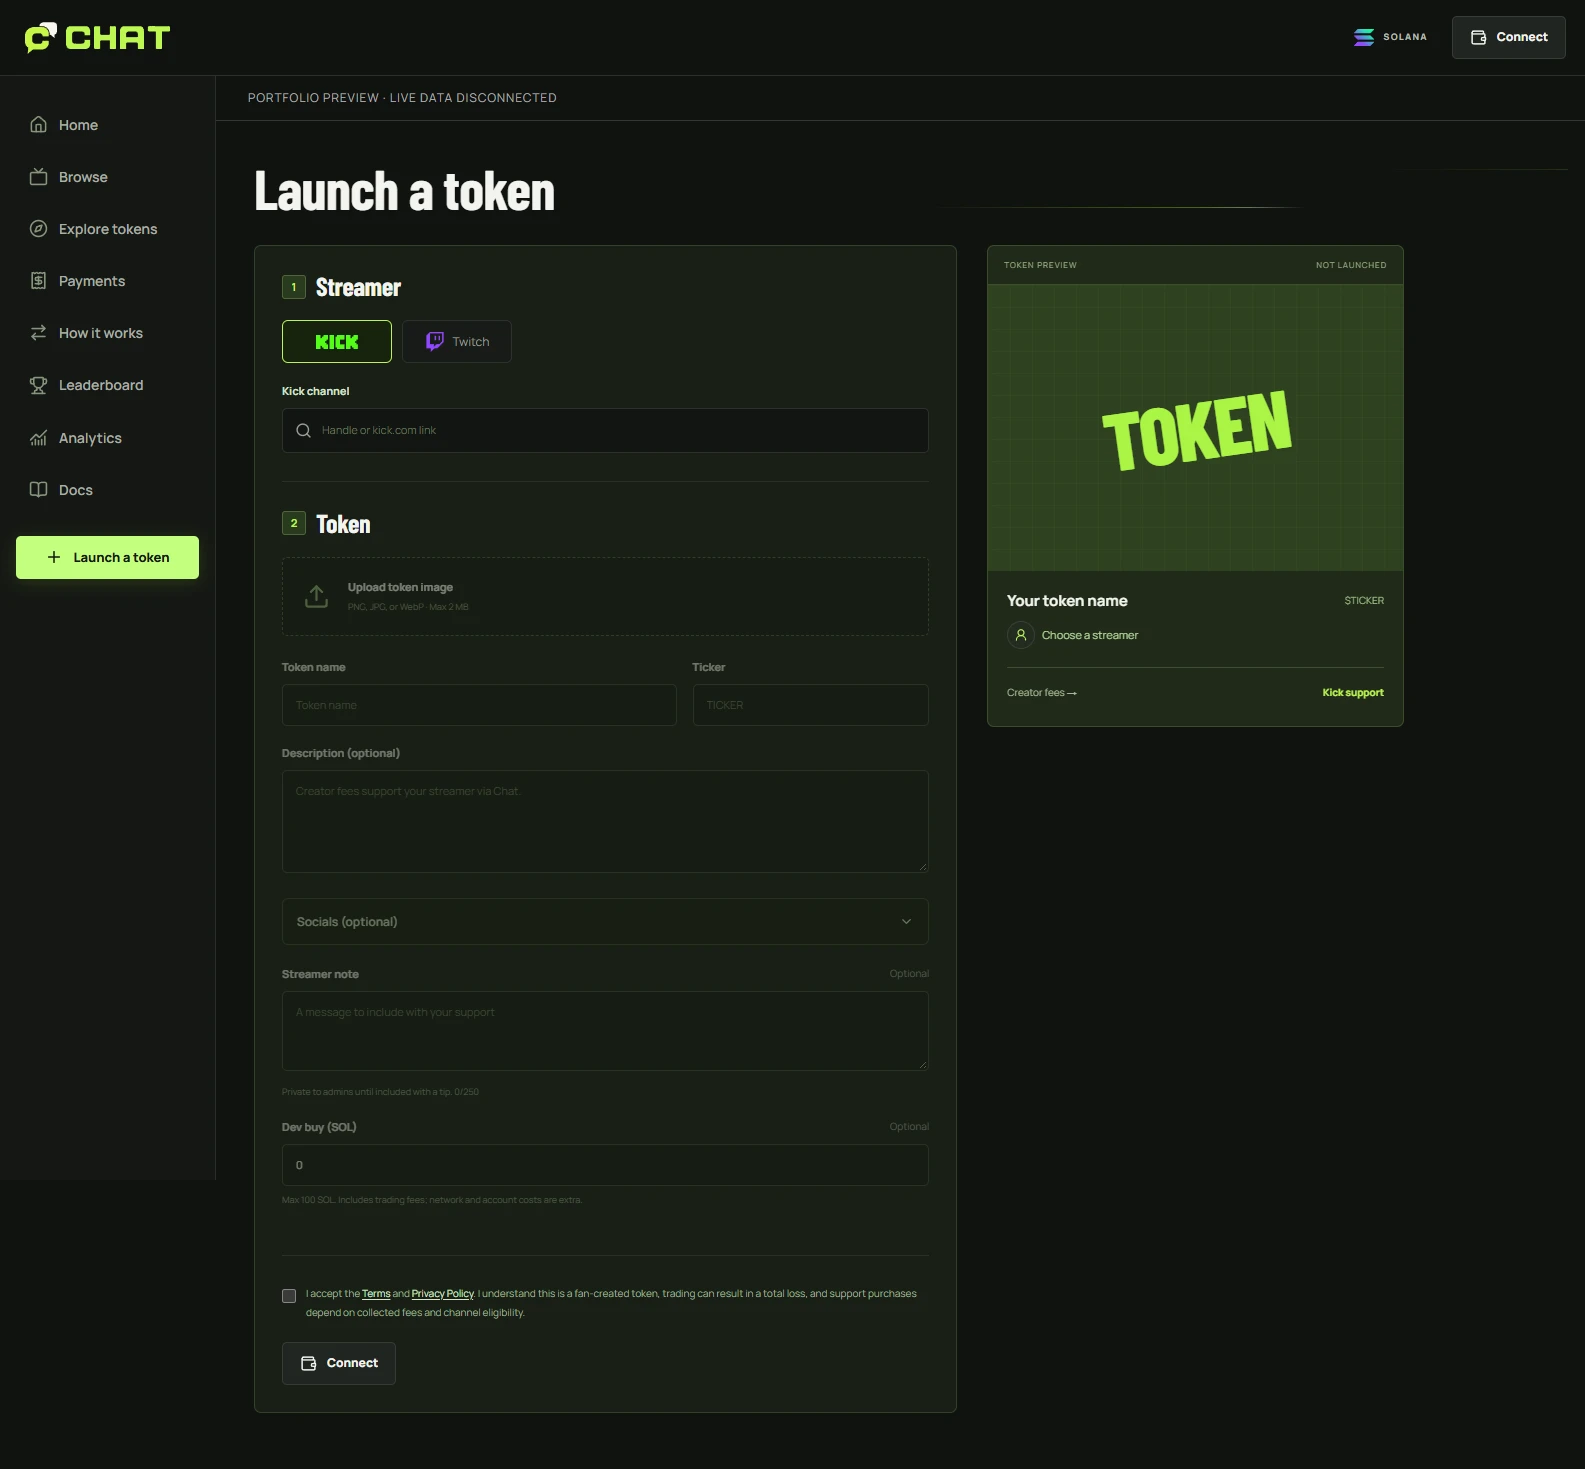Click the Solana network icon
This screenshot has height=1469, width=1585.
1363,37
